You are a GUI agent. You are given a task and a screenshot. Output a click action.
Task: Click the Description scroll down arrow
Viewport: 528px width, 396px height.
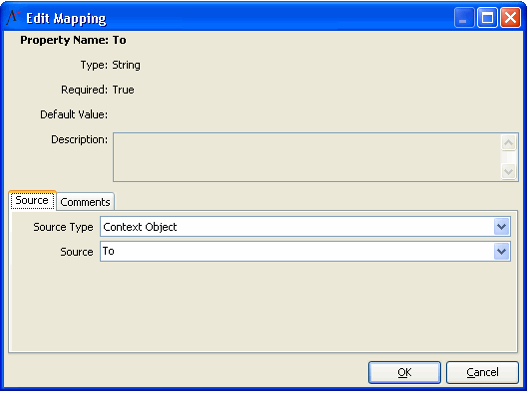click(x=508, y=171)
